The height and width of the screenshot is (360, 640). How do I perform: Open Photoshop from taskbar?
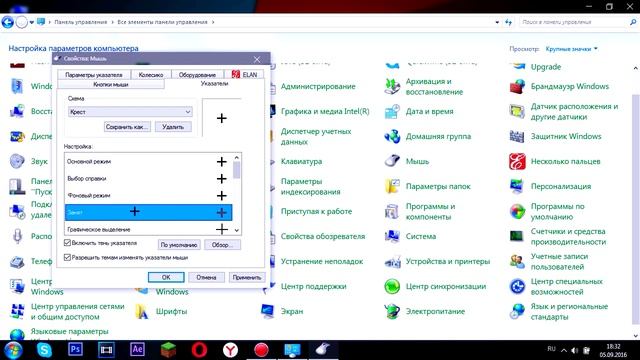76,350
